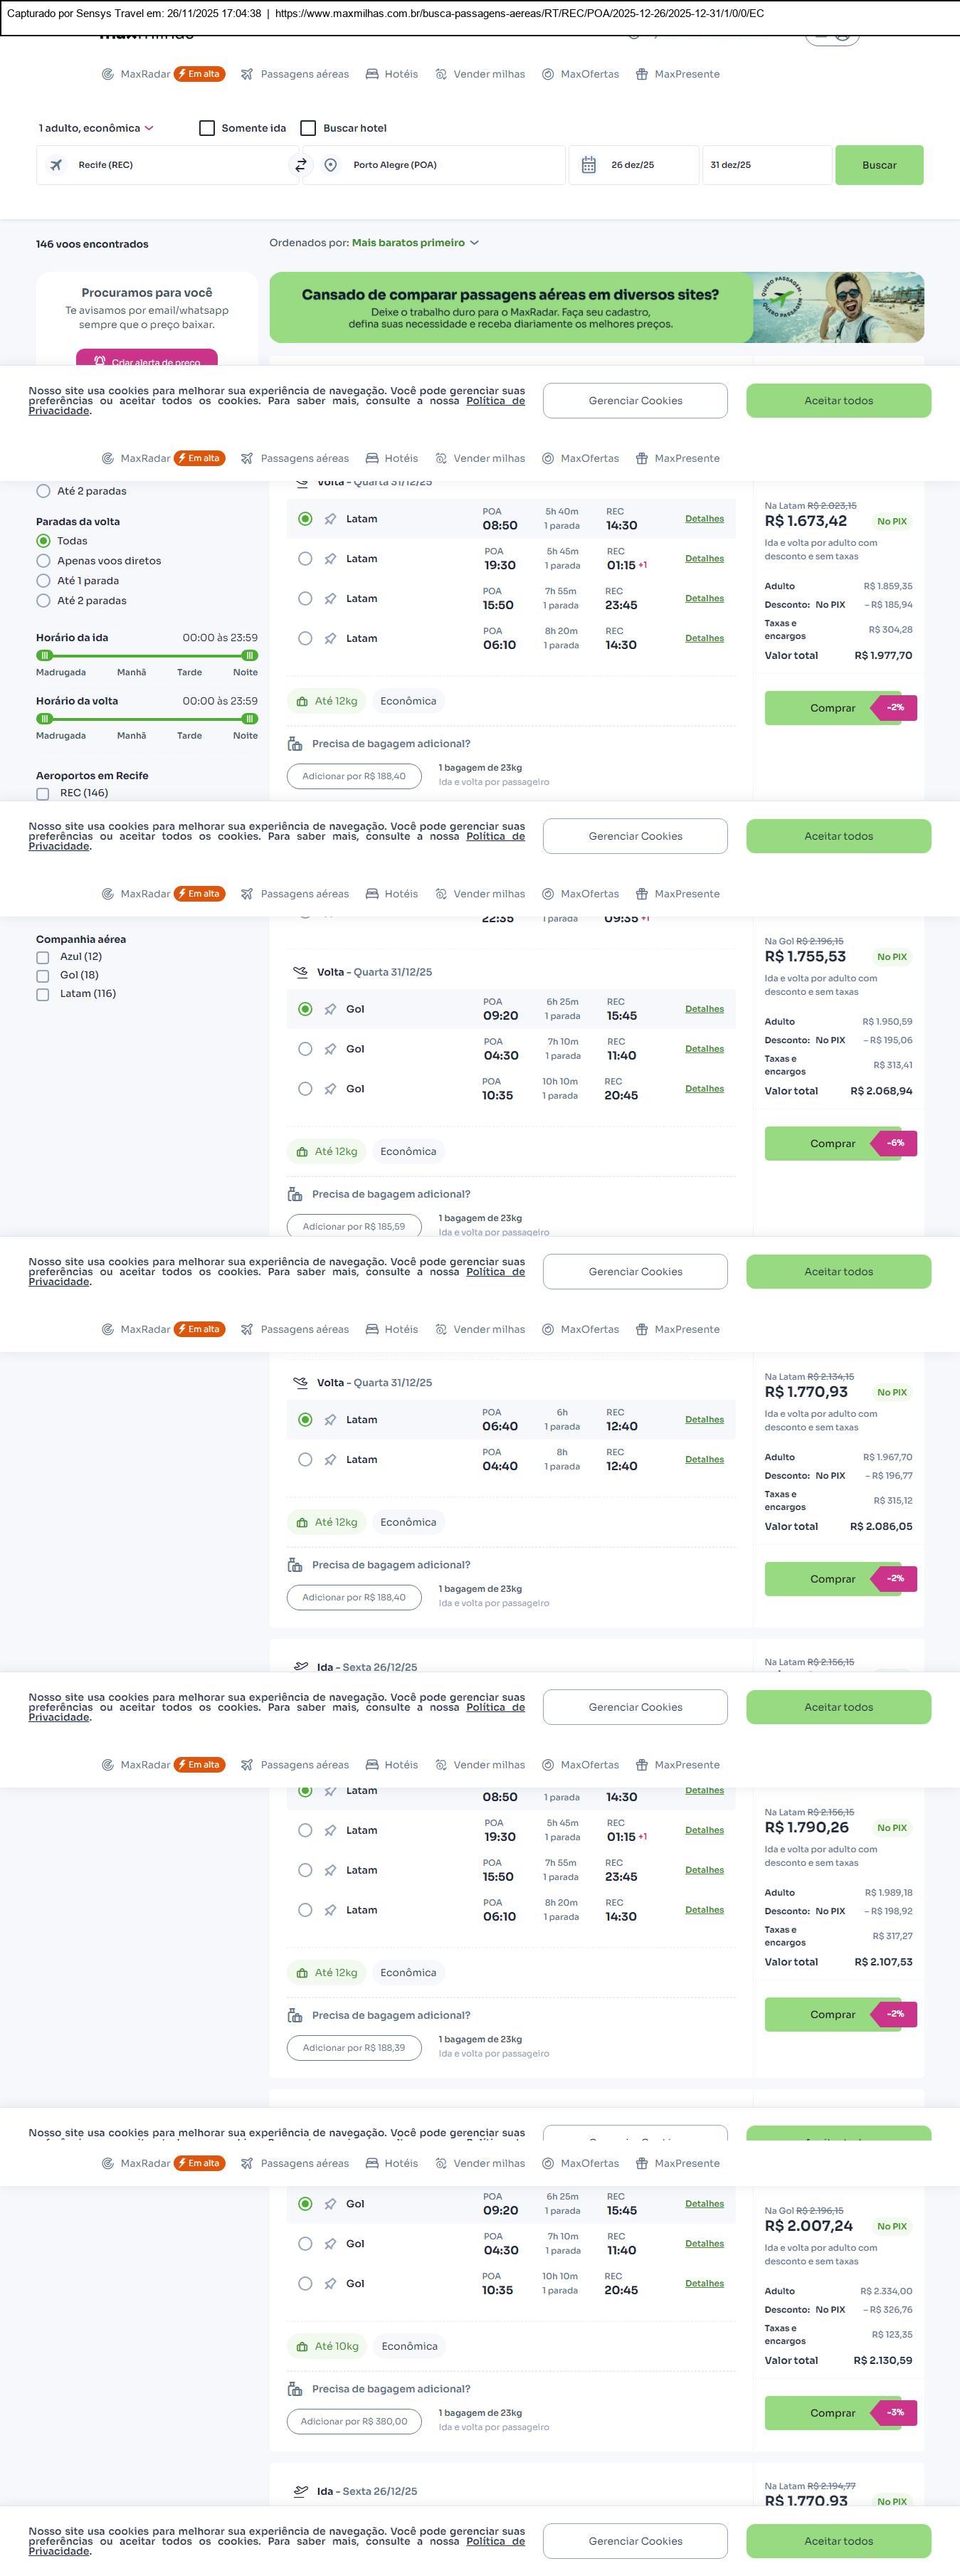Click the MaxRadar promotional banner
This screenshot has width=960, height=2576.
point(596,308)
